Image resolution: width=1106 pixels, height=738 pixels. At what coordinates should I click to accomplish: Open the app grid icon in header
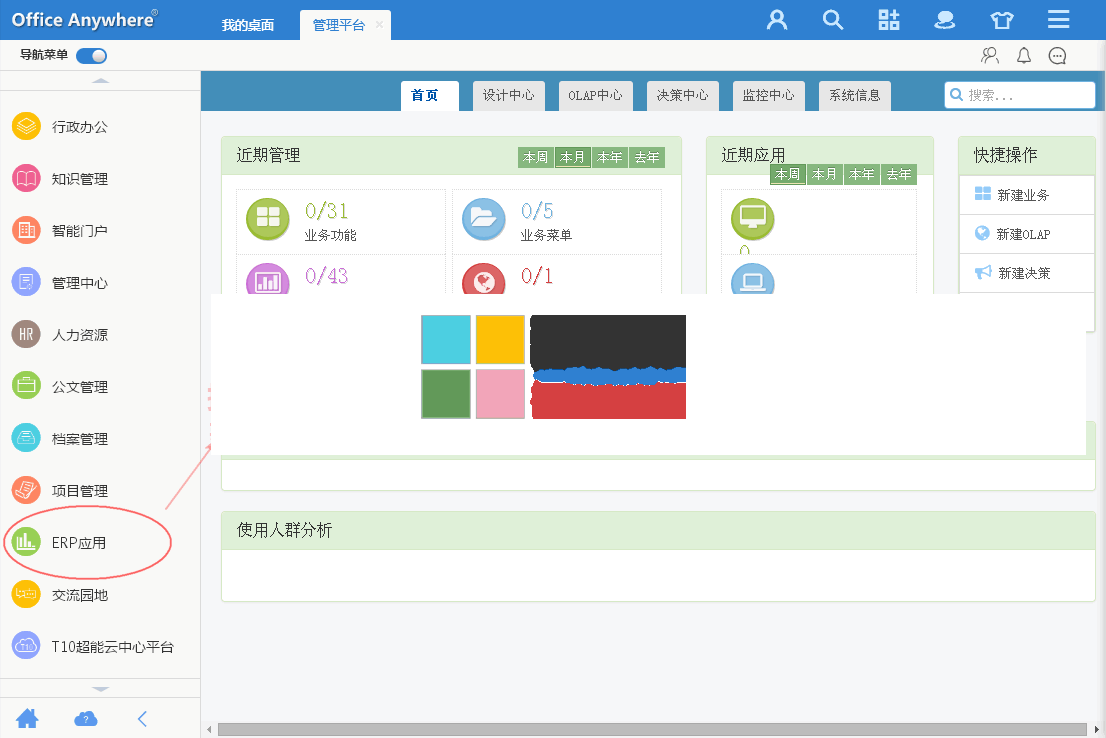coord(889,20)
